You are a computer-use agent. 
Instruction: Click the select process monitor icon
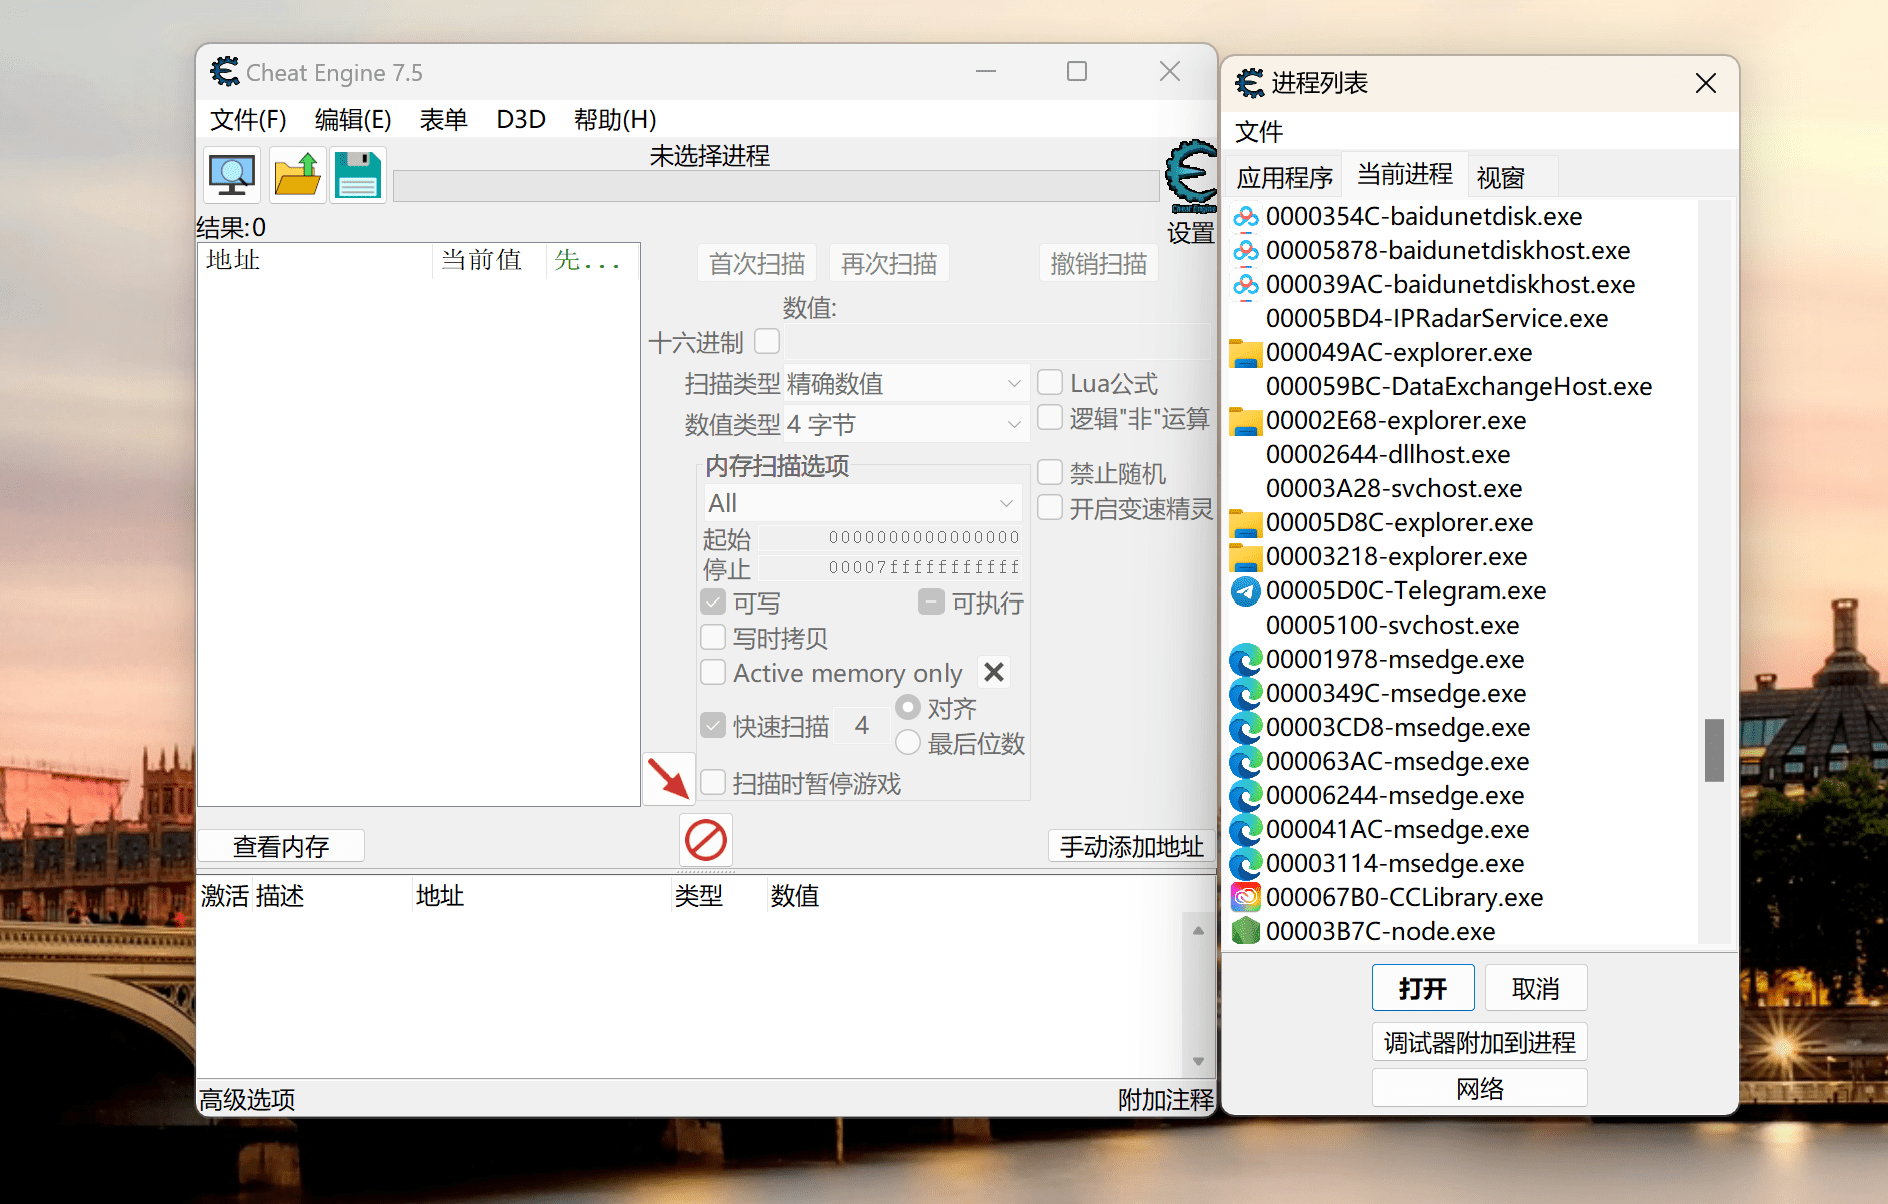(x=232, y=175)
